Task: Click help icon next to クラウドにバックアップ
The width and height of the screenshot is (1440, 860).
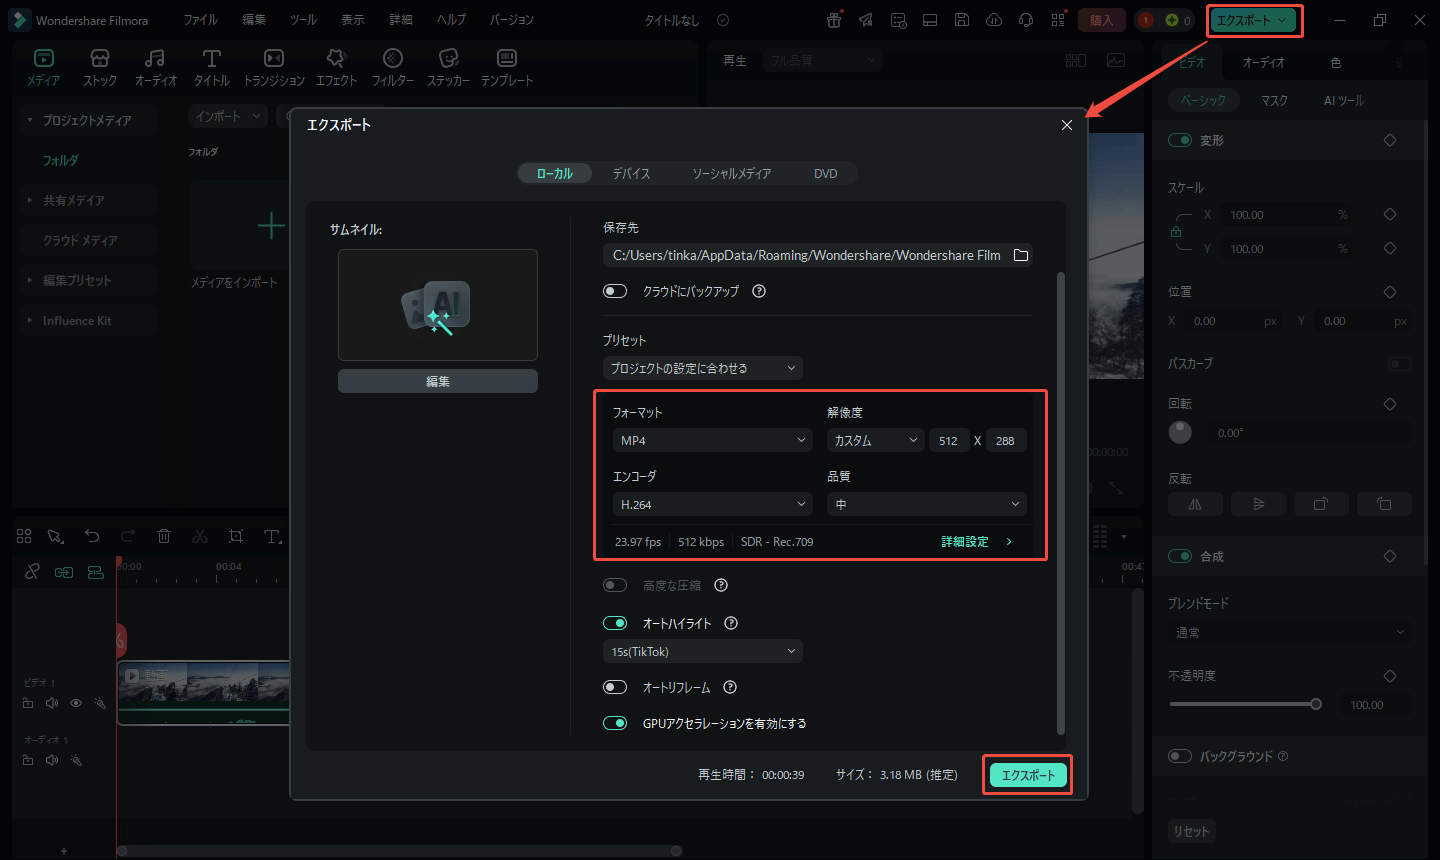Action: [759, 291]
